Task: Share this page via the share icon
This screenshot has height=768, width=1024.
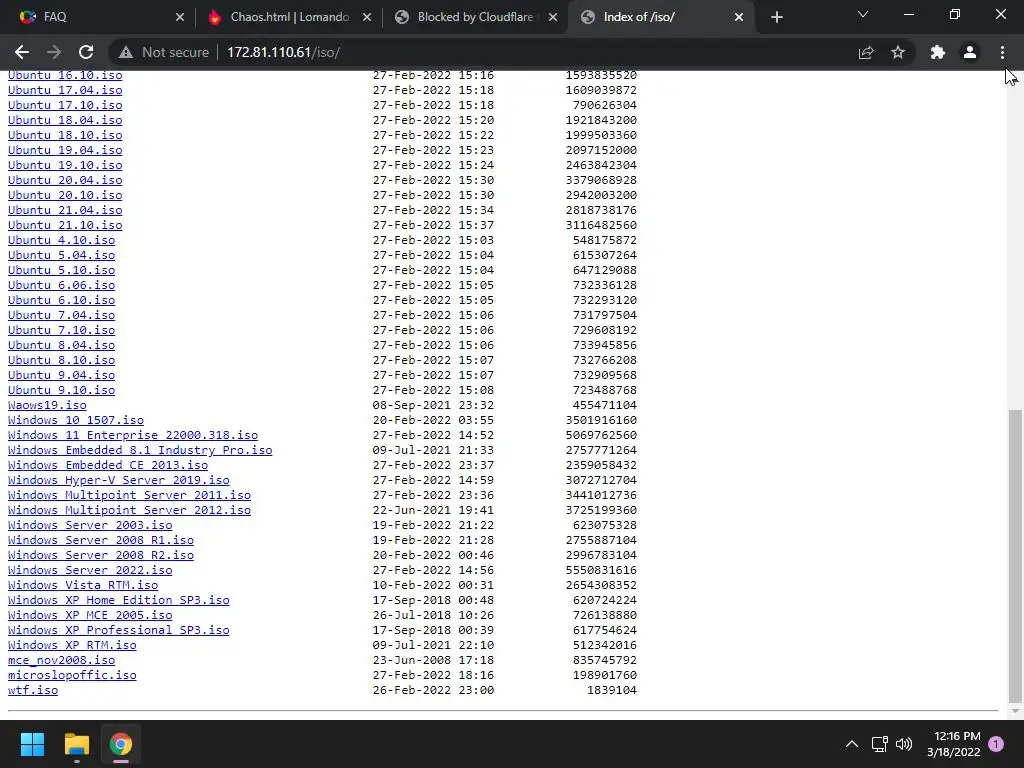Action: 866,52
